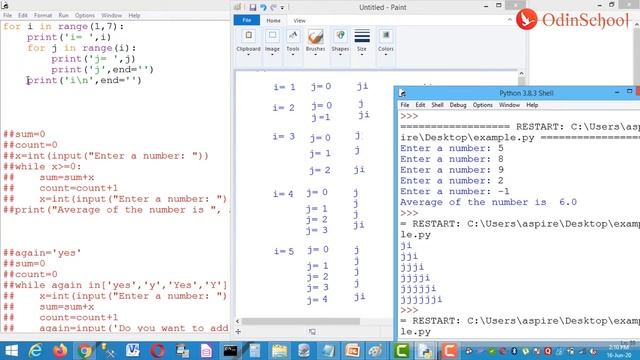Select the Brushes tool icon in Paint
Image resolution: width=640 pixels, height=360 pixels.
(x=316, y=37)
